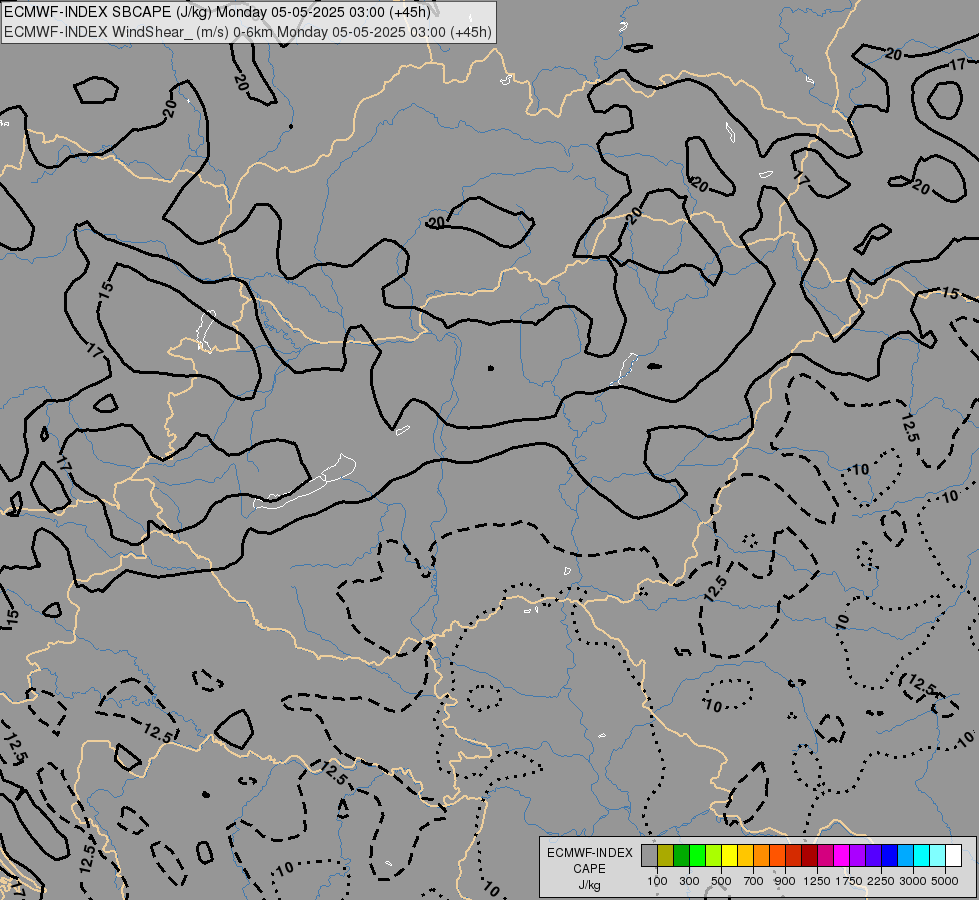Click the 5000 legend tick label

pos(945,881)
